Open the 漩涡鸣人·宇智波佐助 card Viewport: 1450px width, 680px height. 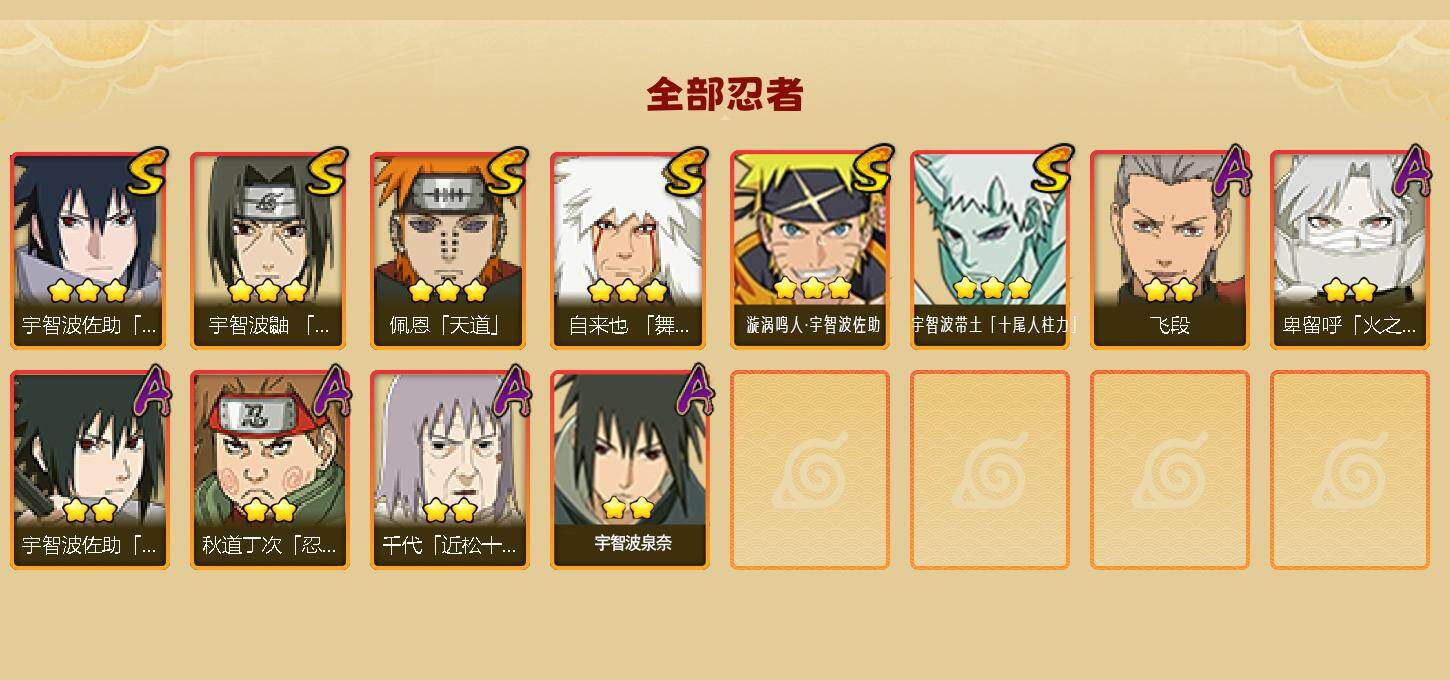pos(810,250)
